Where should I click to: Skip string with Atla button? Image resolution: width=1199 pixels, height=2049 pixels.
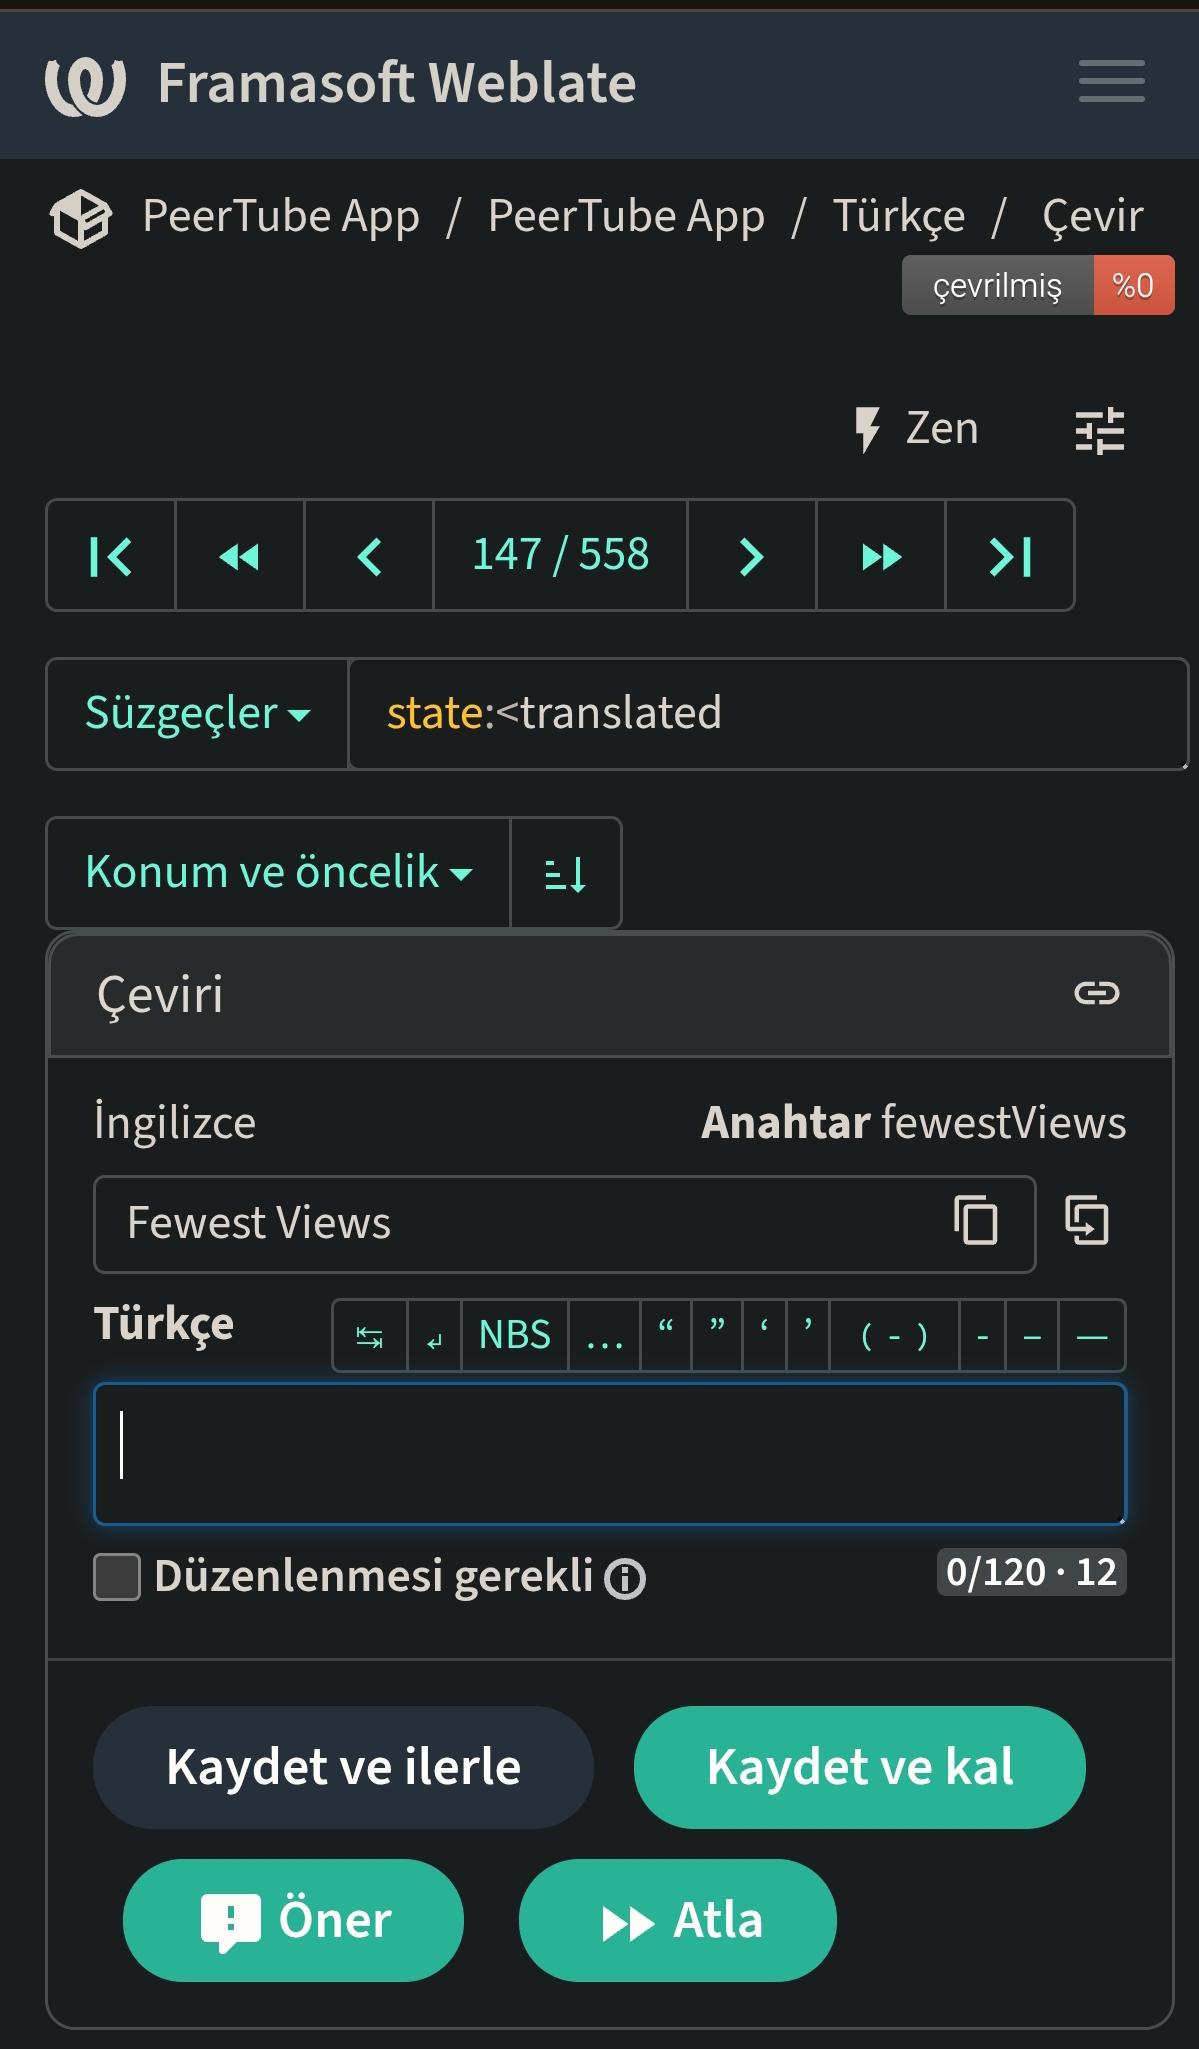click(677, 1920)
